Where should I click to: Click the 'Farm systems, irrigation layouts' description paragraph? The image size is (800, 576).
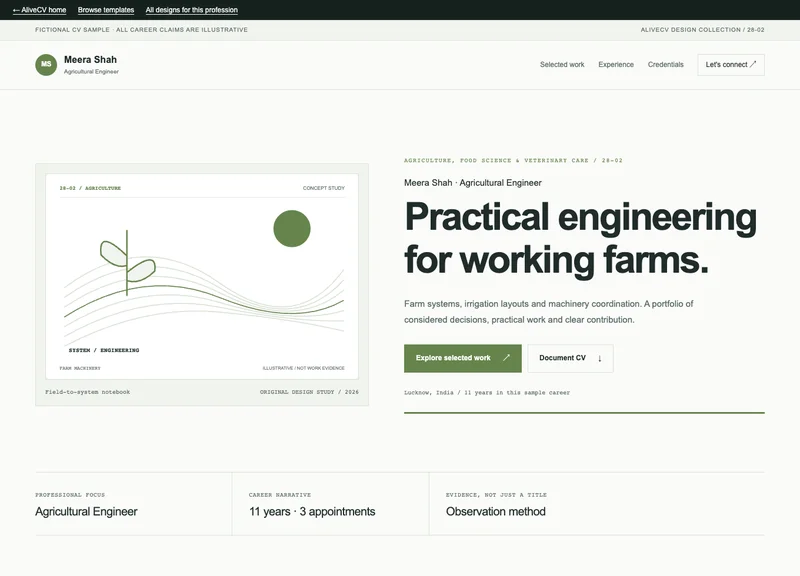click(x=548, y=312)
